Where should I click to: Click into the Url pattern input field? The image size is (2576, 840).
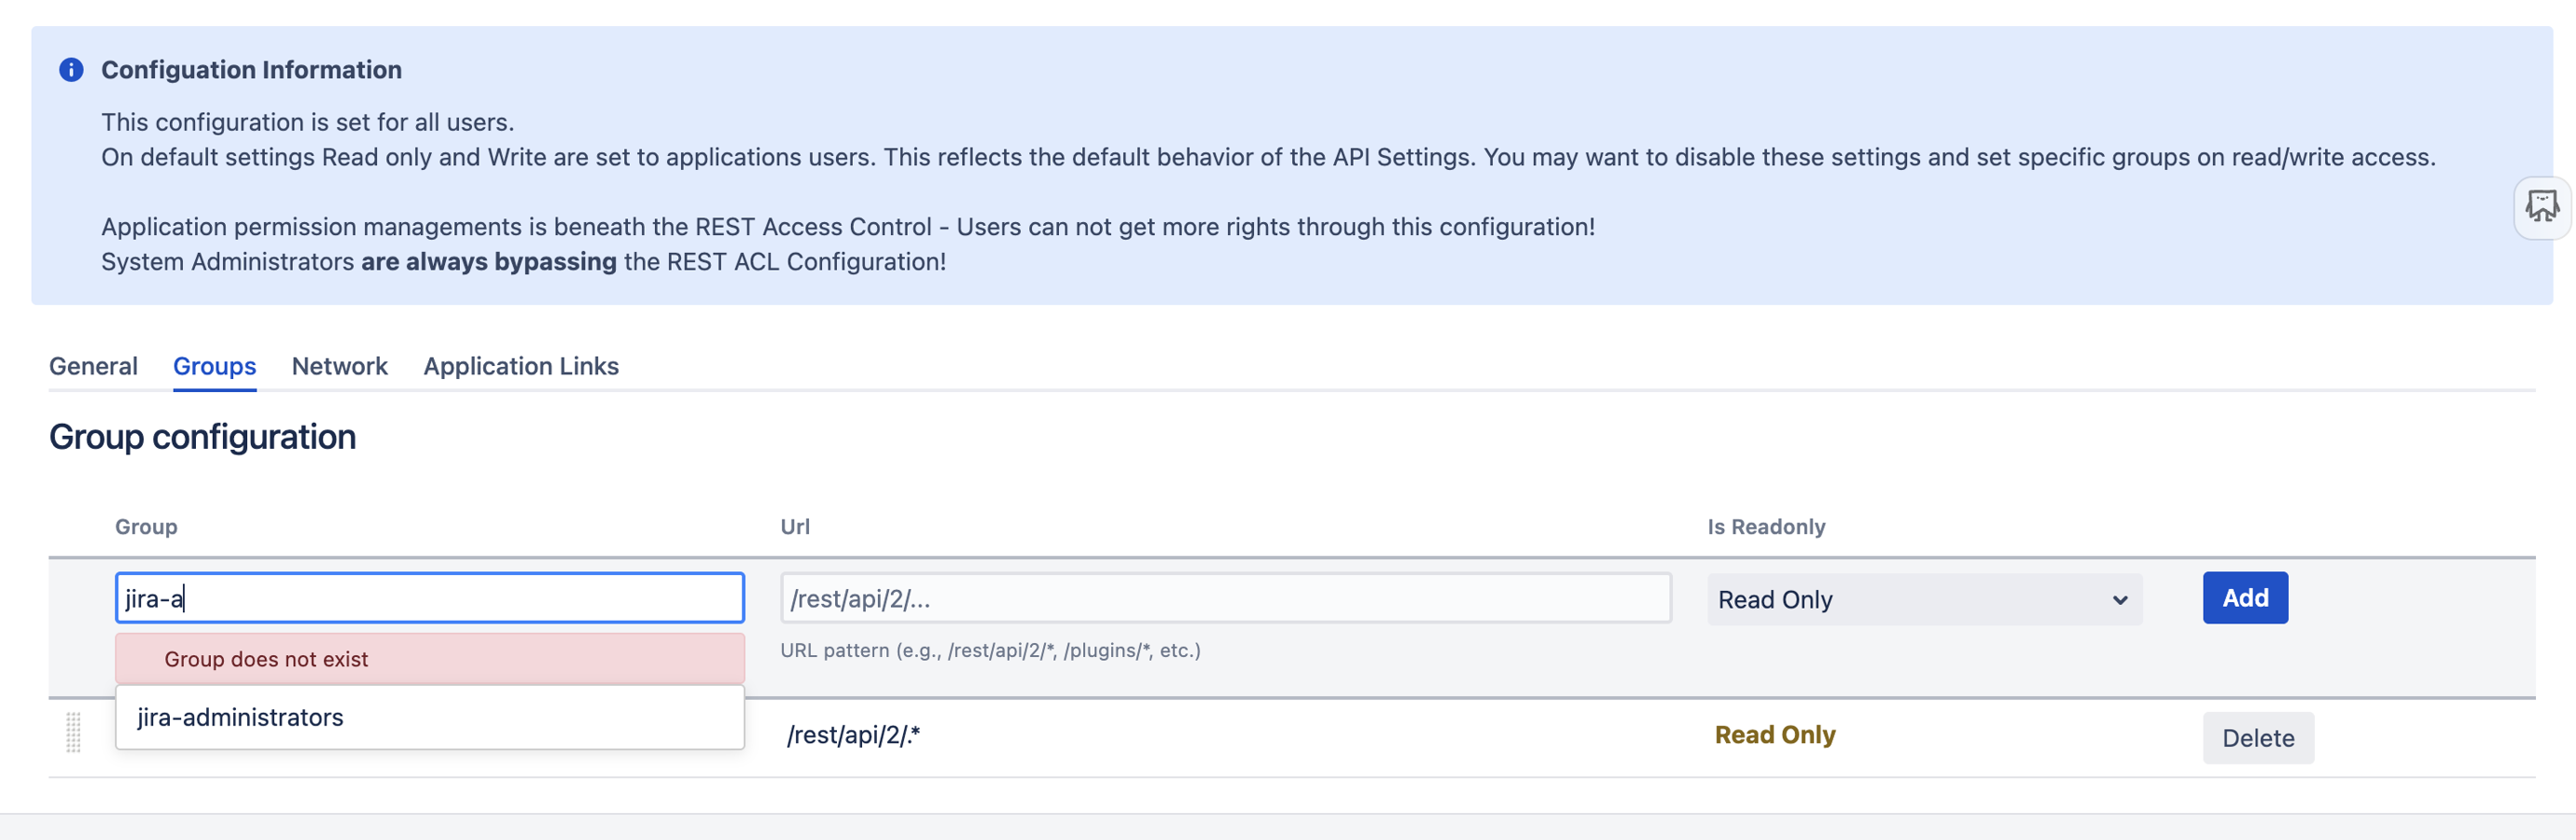pos(1224,598)
